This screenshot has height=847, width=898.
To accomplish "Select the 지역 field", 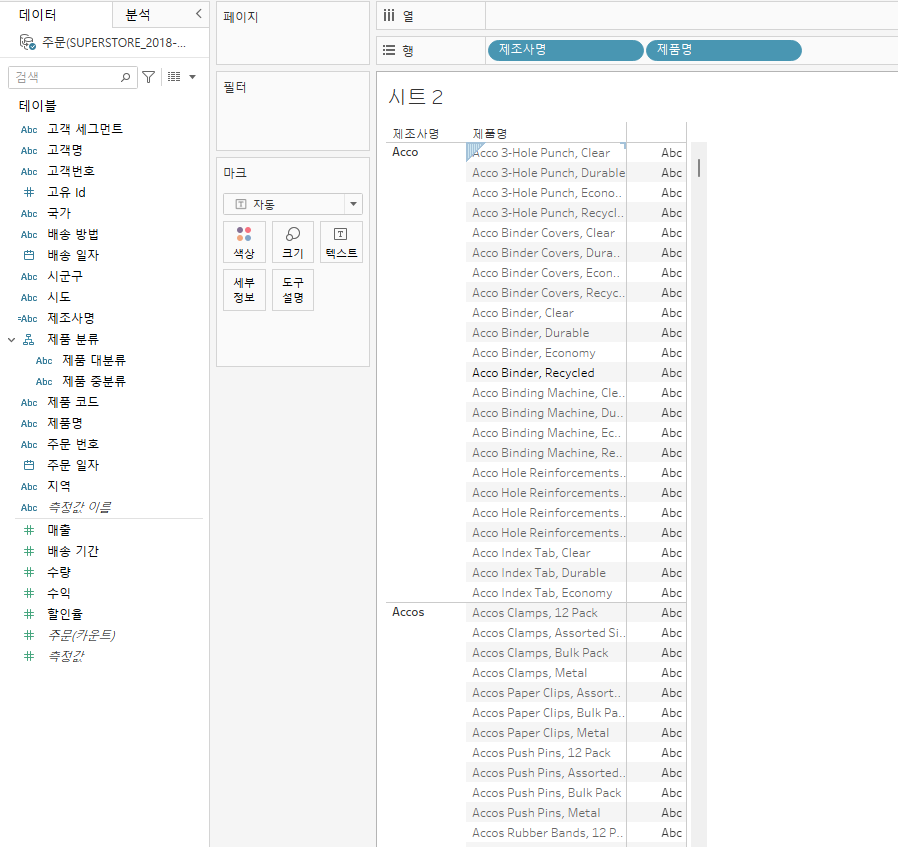I will (58, 486).
